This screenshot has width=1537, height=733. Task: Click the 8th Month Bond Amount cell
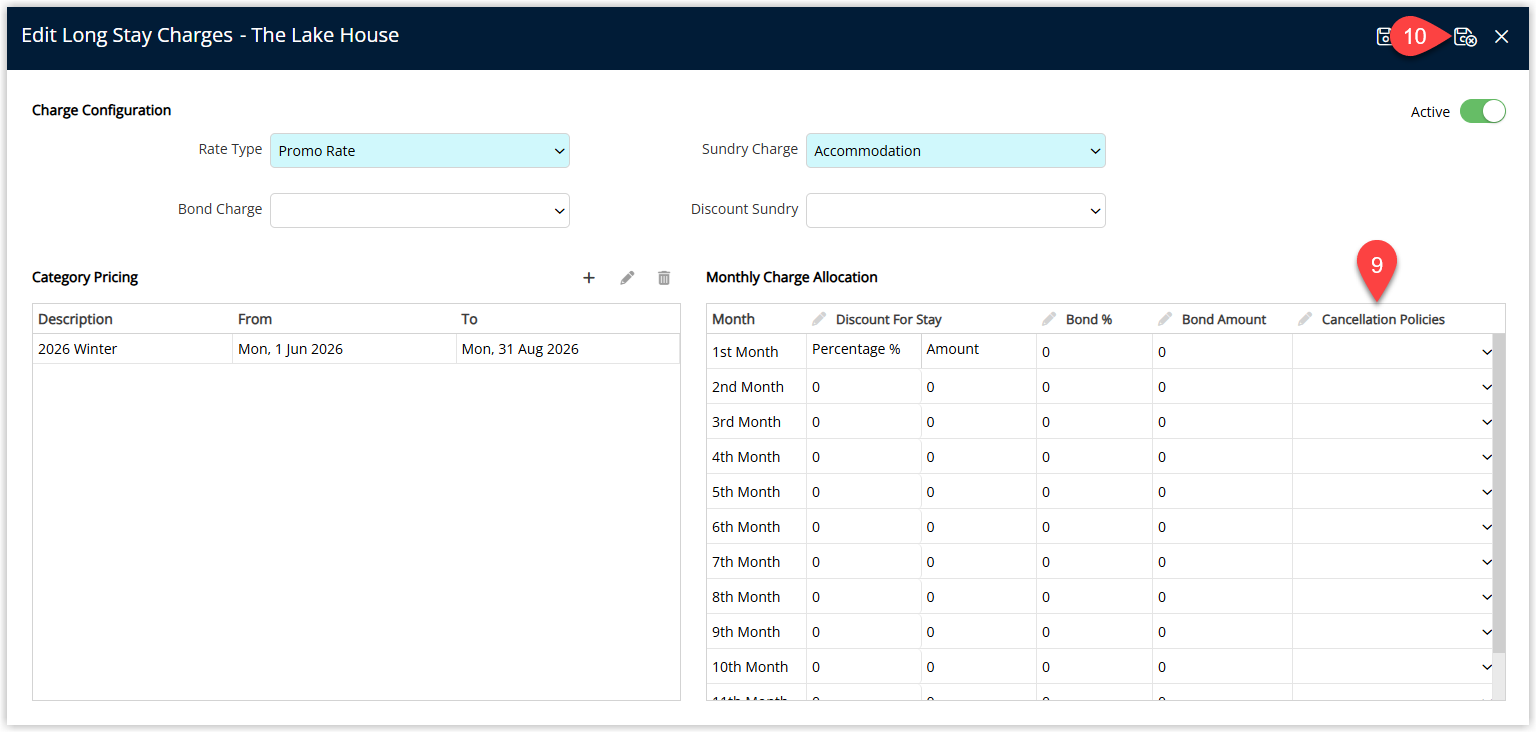click(1222, 597)
